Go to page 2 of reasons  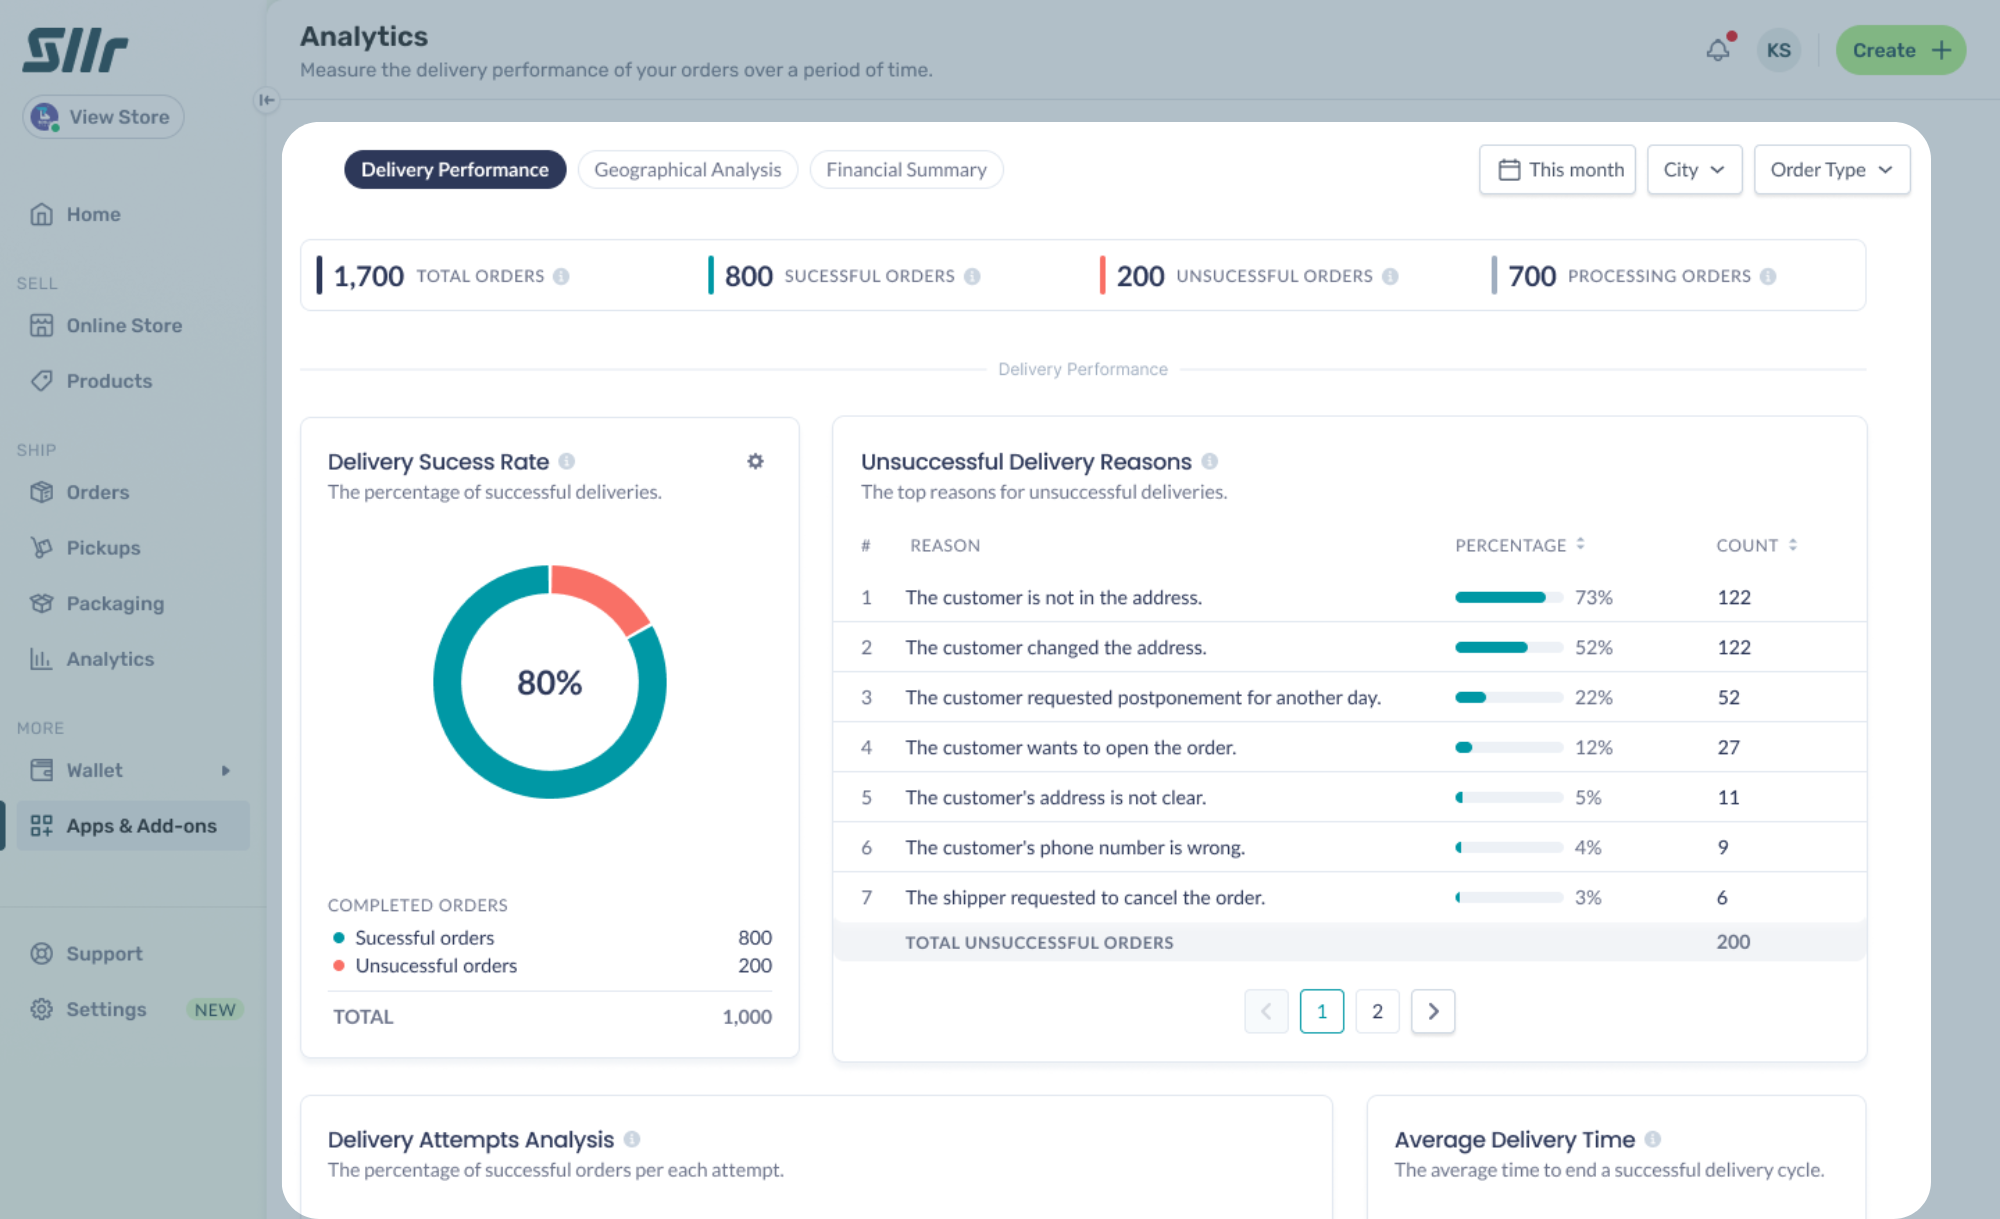tap(1377, 1011)
